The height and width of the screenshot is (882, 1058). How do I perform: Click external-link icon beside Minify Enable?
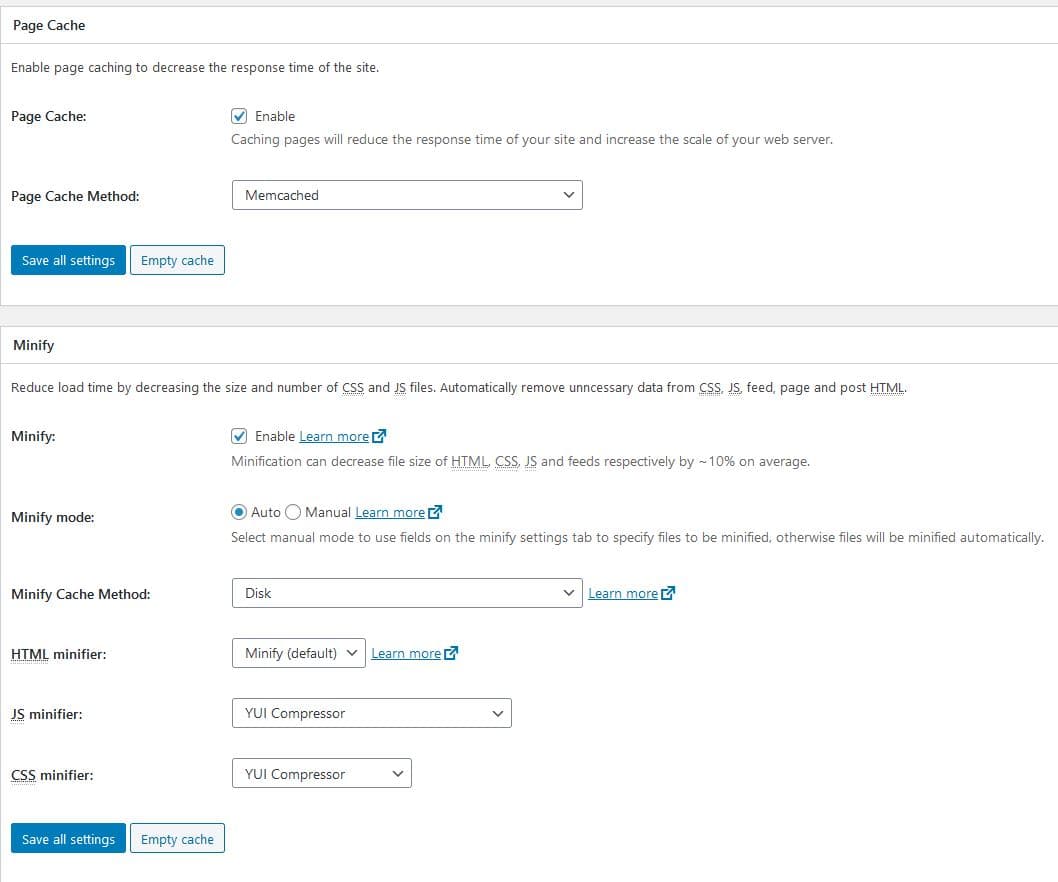click(379, 436)
